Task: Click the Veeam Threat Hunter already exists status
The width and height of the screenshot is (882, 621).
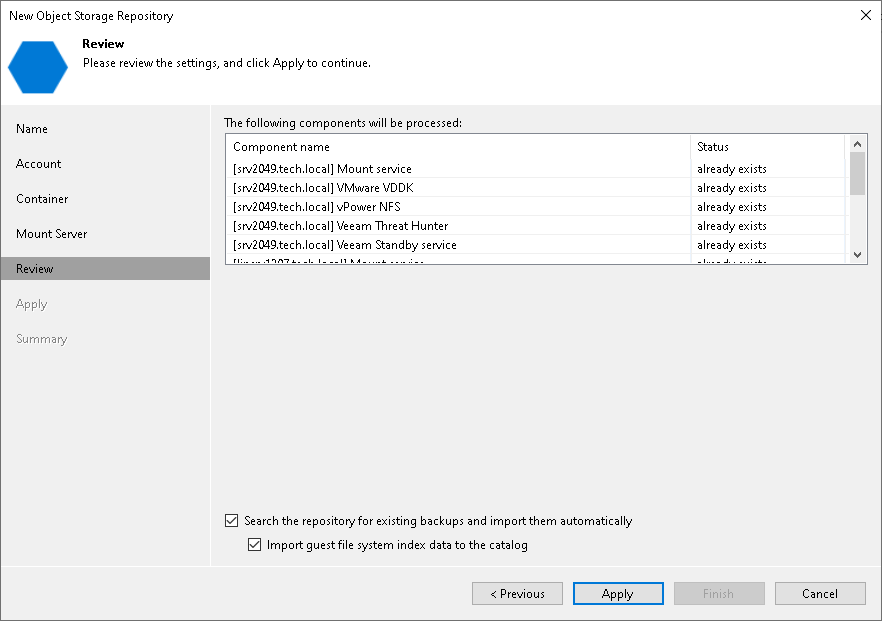Action: pyautogui.click(x=732, y=226)
